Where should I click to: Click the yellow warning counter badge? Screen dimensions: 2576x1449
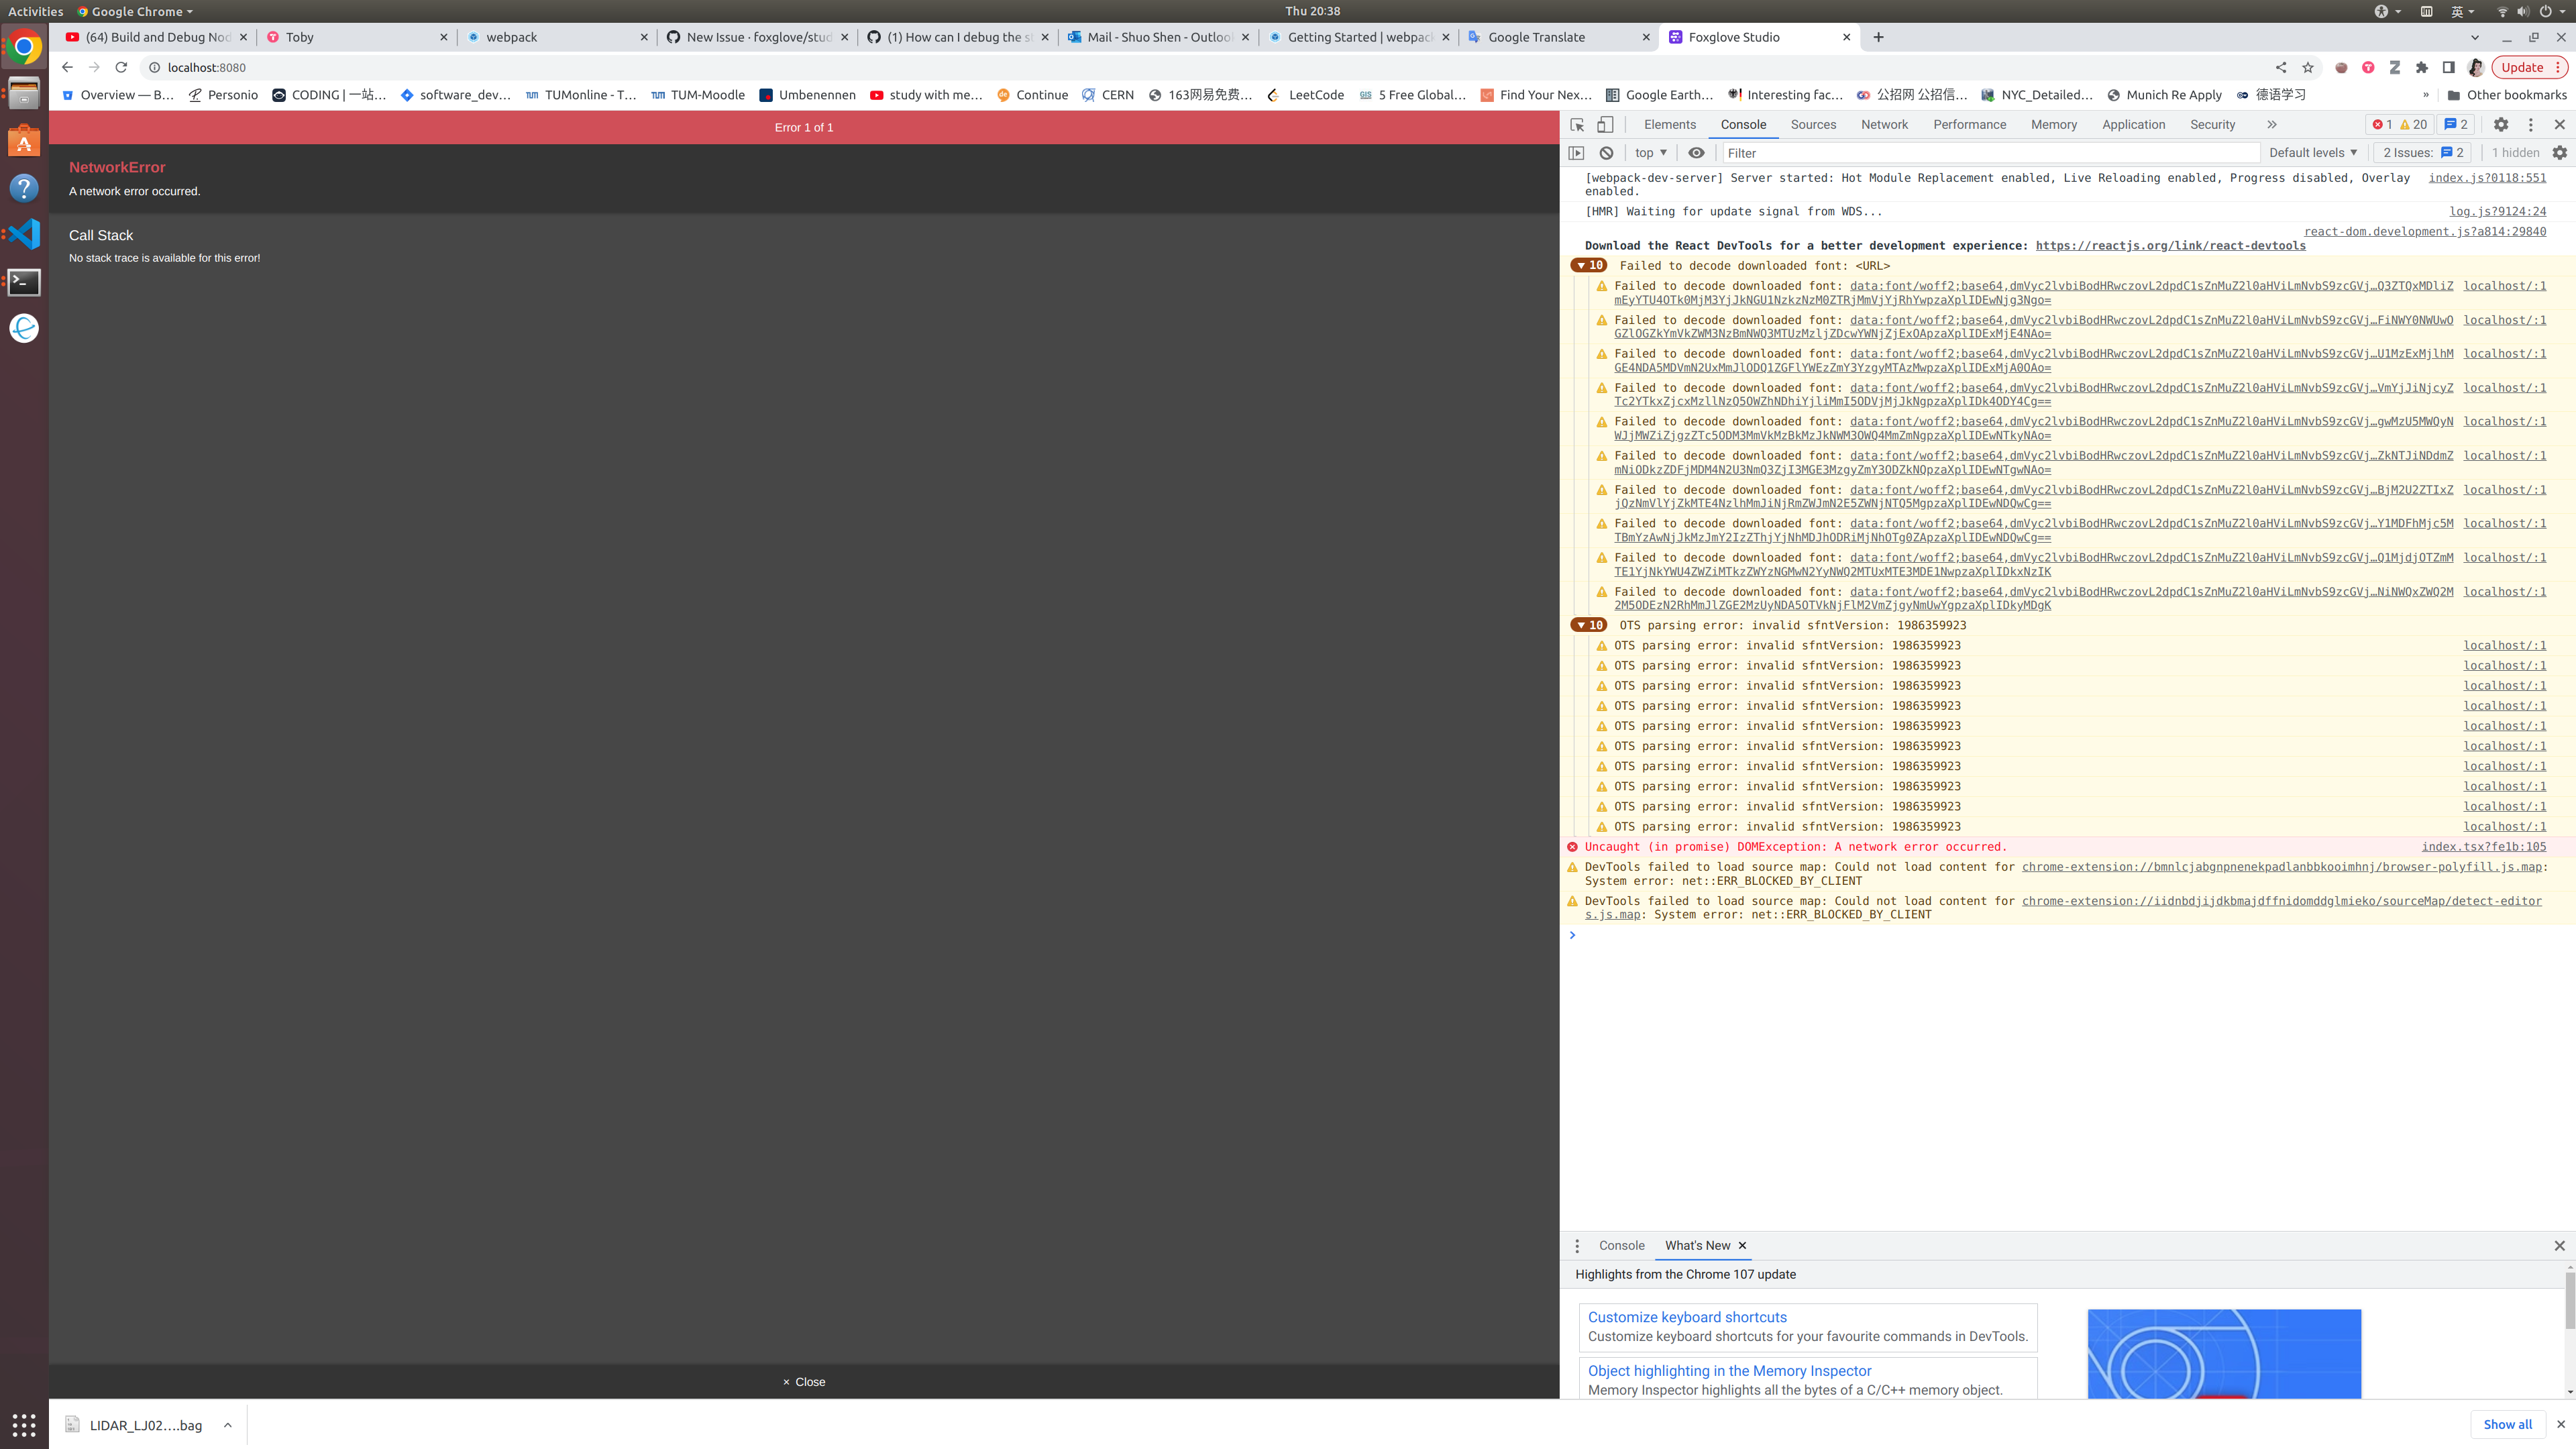[2414, 124]
